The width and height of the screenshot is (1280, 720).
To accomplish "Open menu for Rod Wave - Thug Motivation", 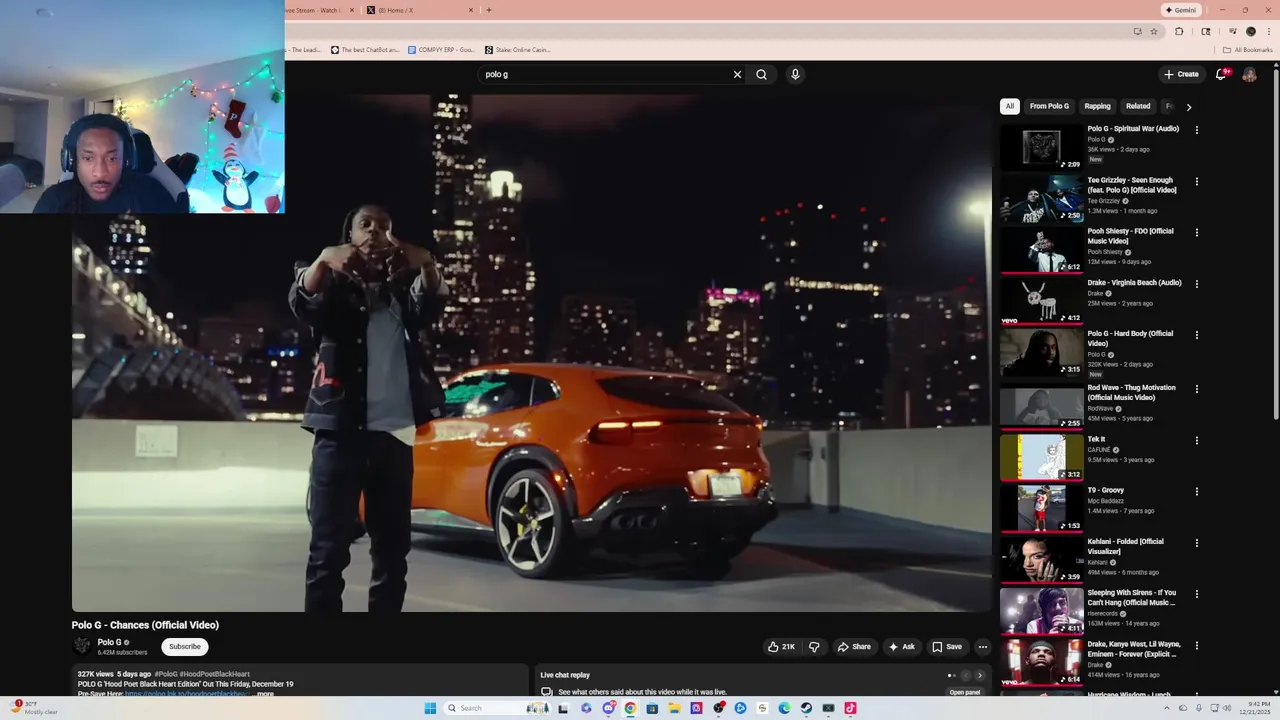I will (1196, 389).
